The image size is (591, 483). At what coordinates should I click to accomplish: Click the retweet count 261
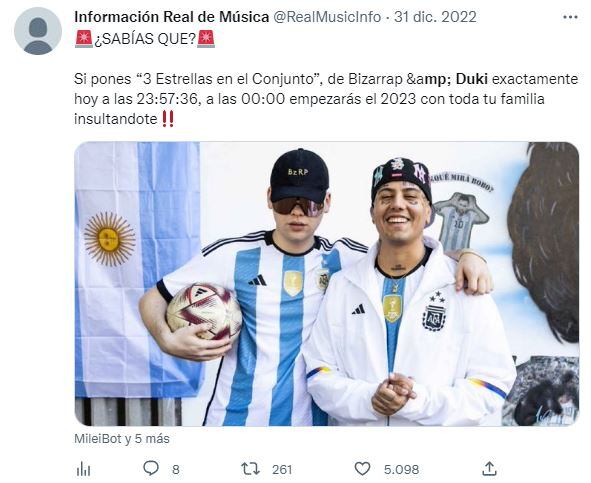pyautogui.click(x=282, y=470)
